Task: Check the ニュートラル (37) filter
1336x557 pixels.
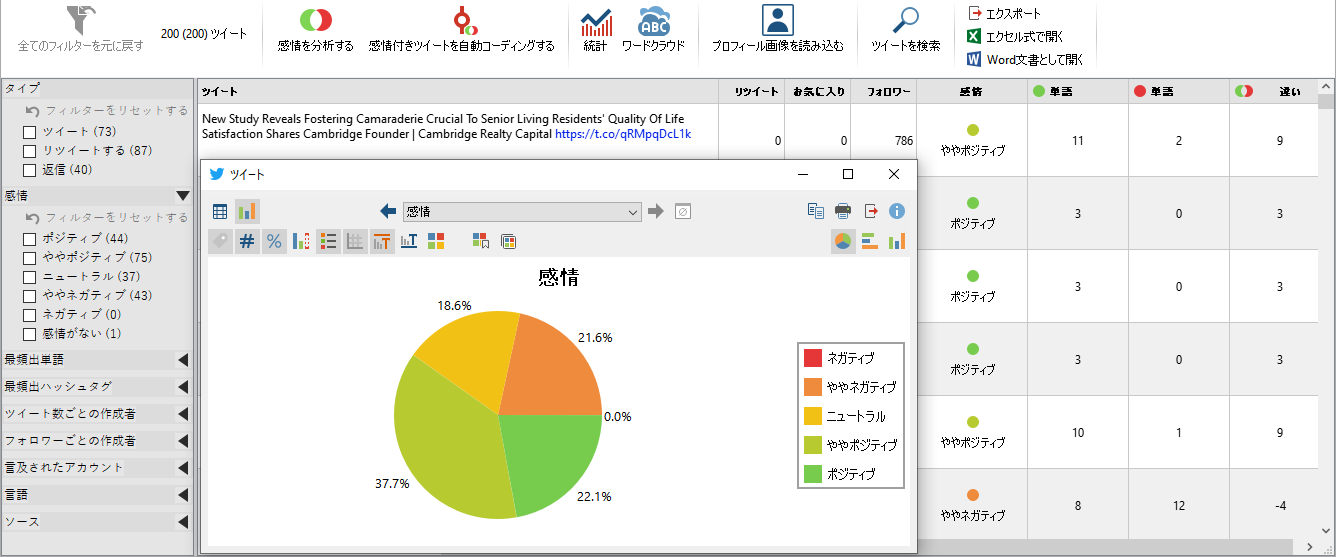Action: 30,277
